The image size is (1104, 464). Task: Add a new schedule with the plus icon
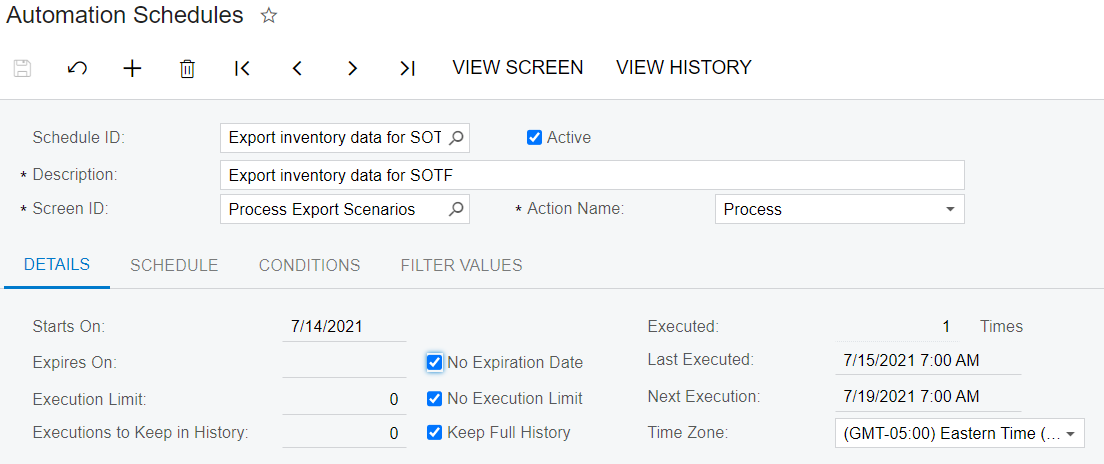pos(132,68)
